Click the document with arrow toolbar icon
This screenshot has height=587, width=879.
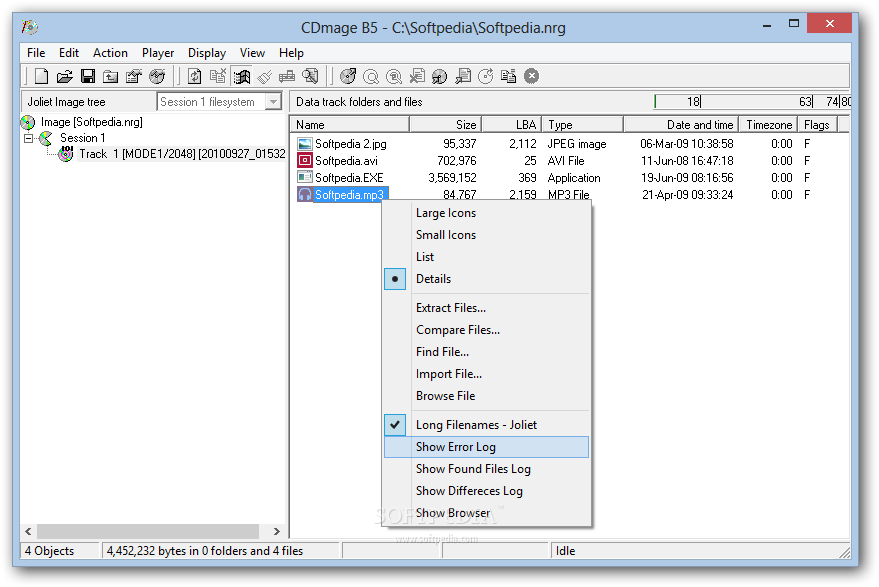[x=463, y=76]
